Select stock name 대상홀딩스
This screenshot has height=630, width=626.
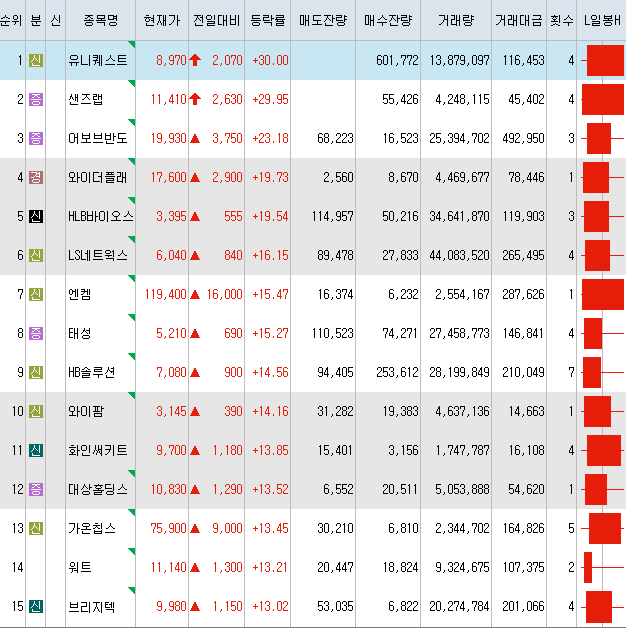pos(98,489)
